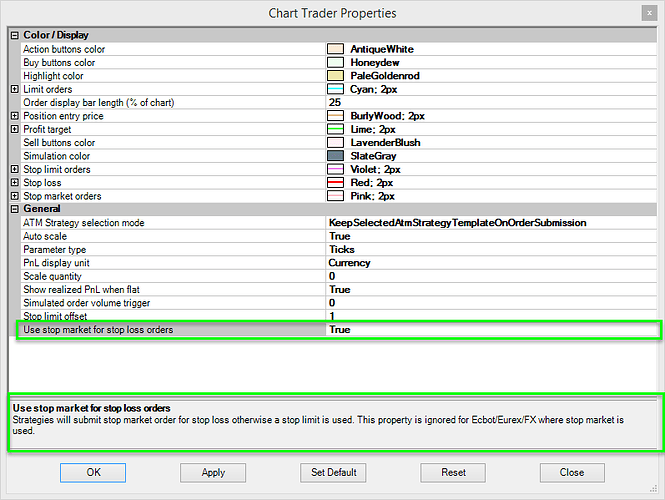Toggle Use stop market for stop loss value
Image resolution: width=665 pixels, height=500 pixels.
click(490, 330)
